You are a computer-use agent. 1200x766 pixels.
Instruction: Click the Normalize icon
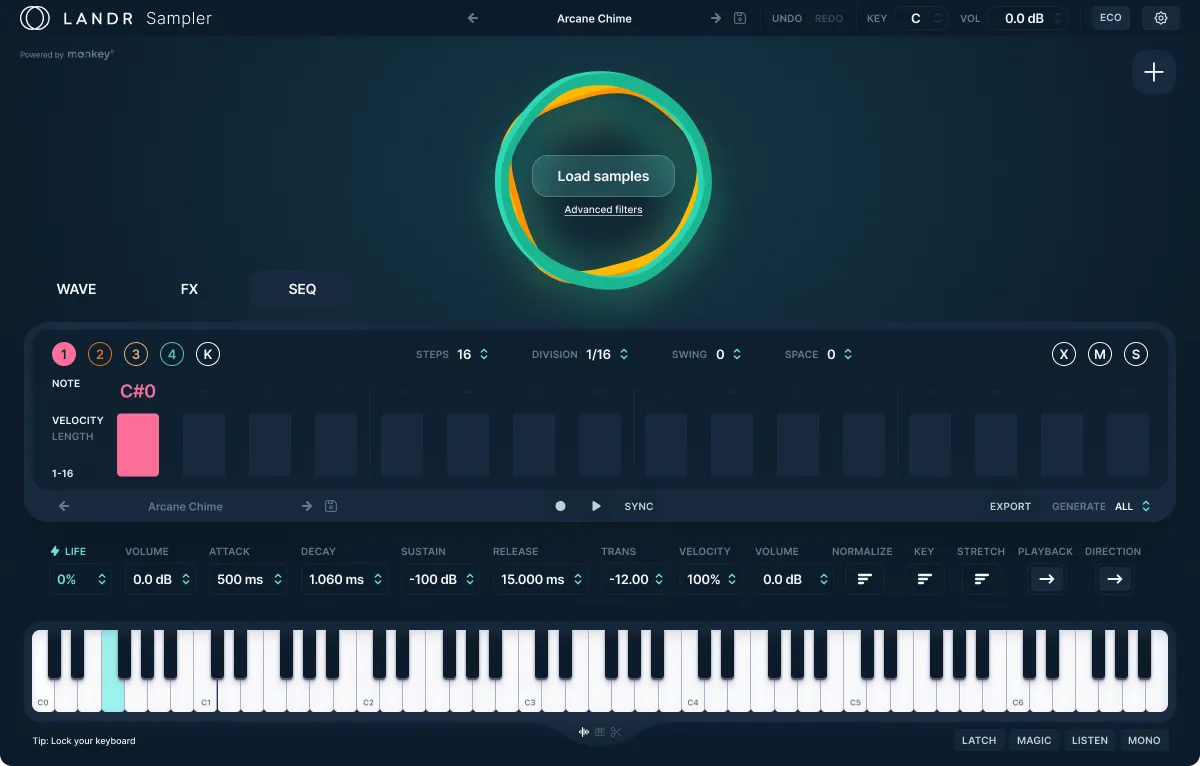(865, 579)
